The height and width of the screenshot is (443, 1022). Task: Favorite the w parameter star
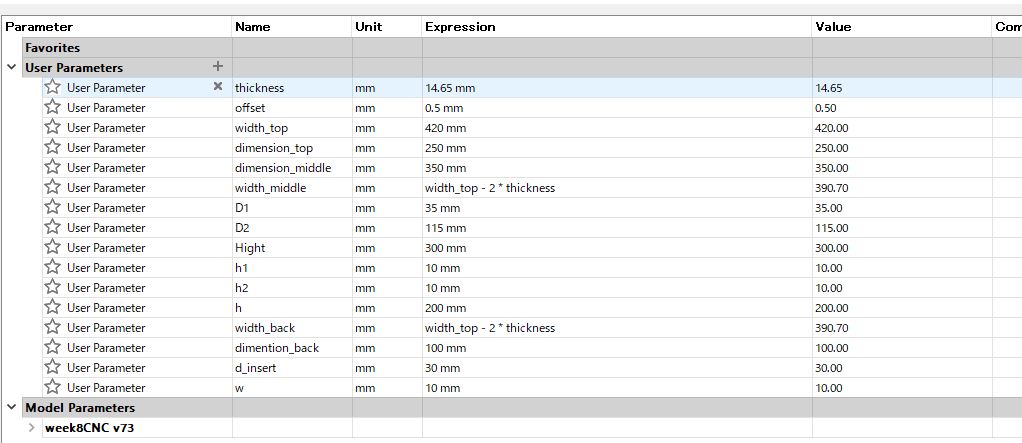coord(53,388)
